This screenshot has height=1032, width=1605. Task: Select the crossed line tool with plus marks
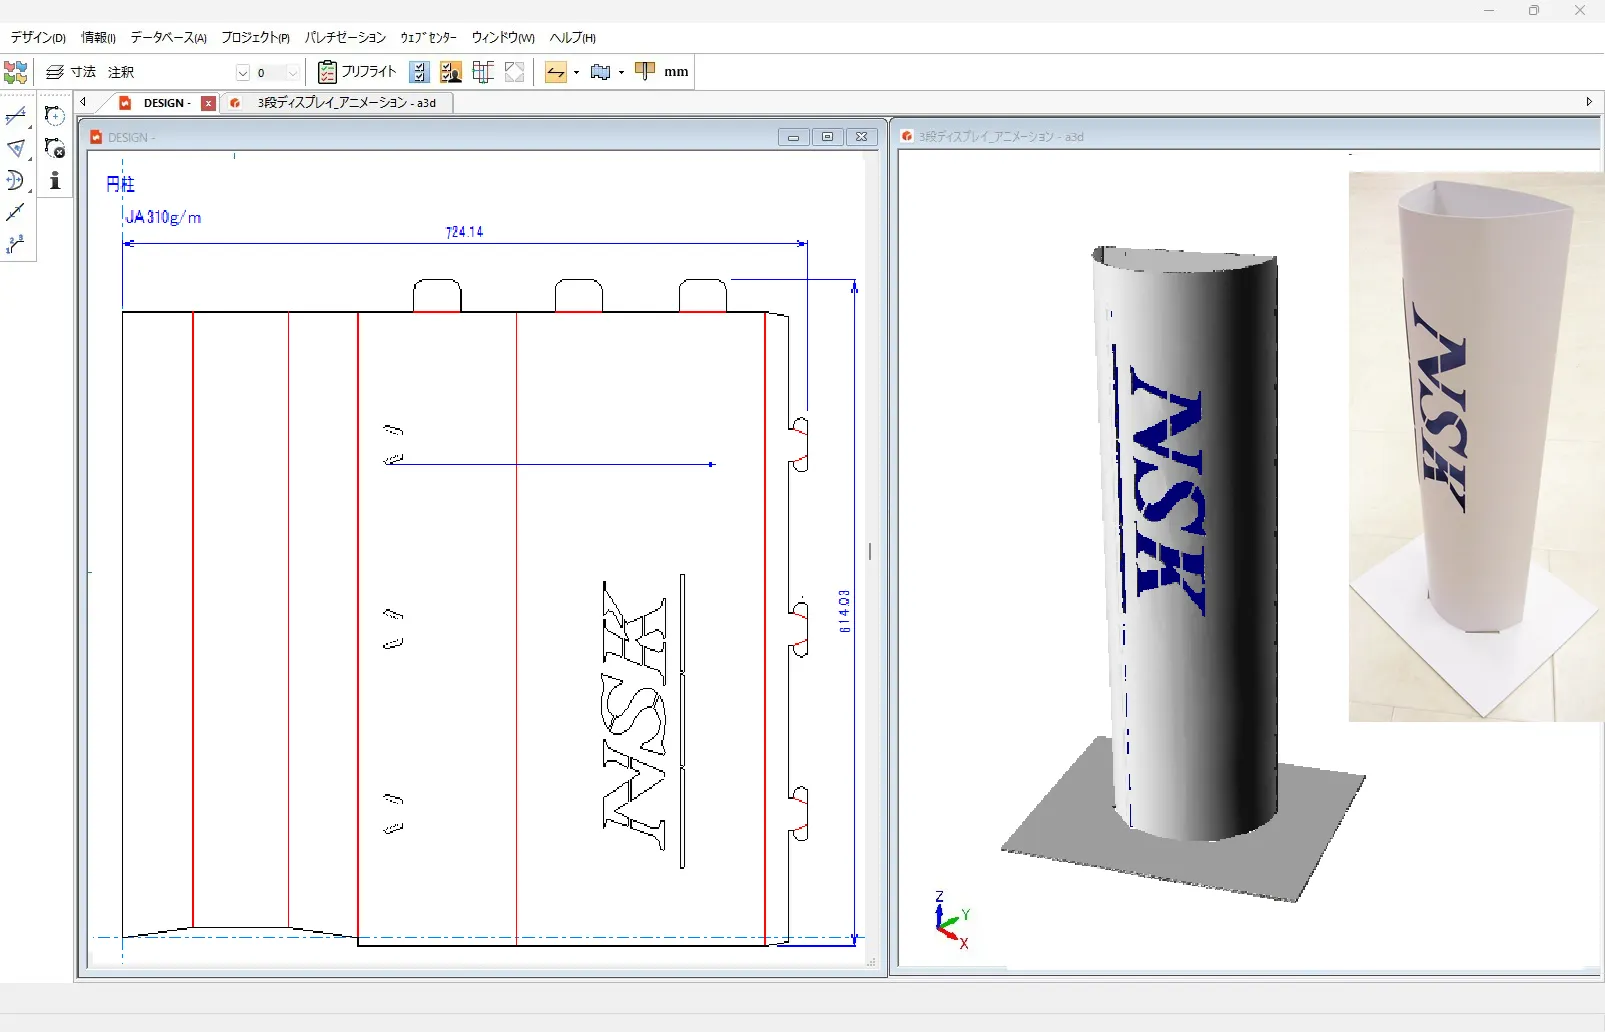[x=15, y=117]
